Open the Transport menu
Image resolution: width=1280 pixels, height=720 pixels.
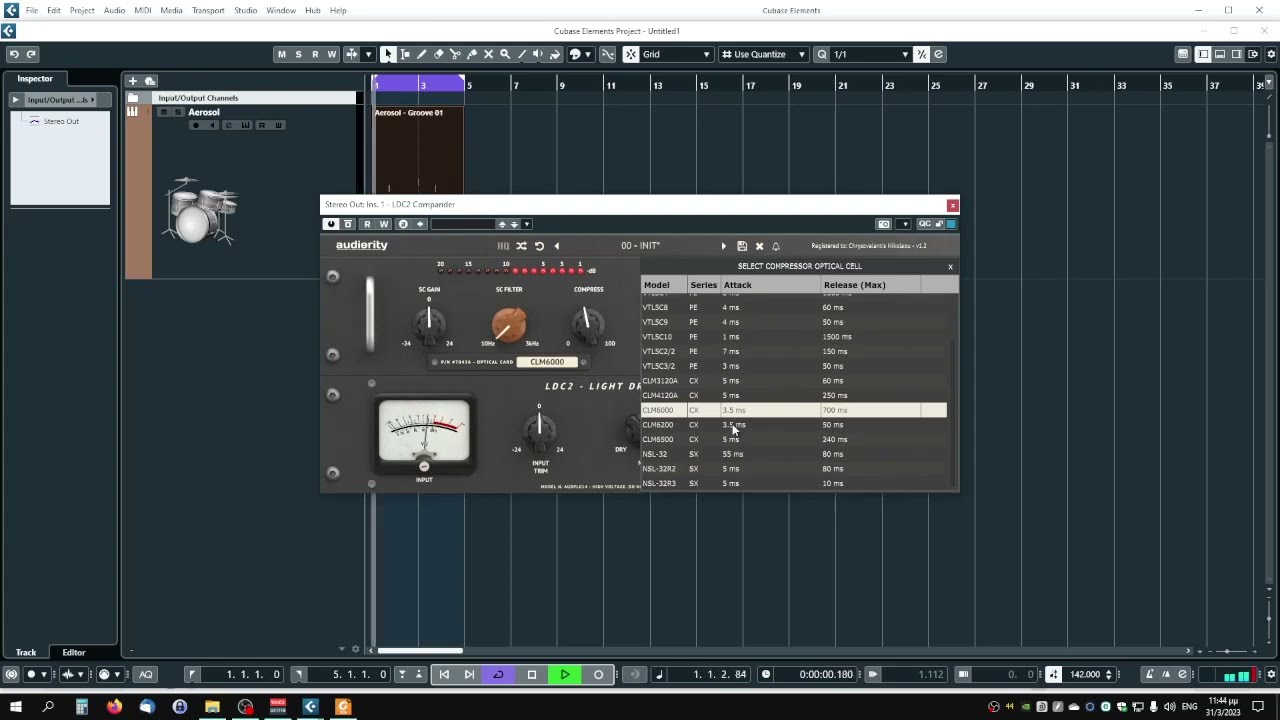pos(208,10)
